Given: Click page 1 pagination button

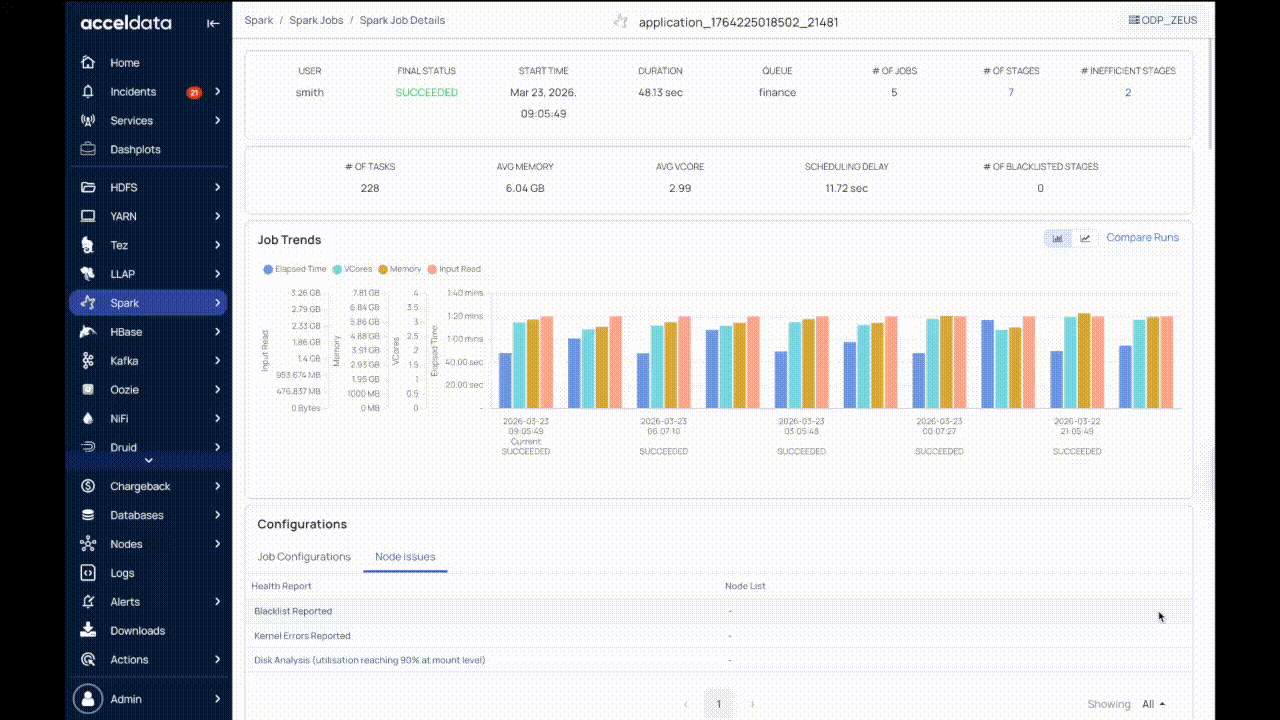Looking at the screenshot, I should coord(718,704).
